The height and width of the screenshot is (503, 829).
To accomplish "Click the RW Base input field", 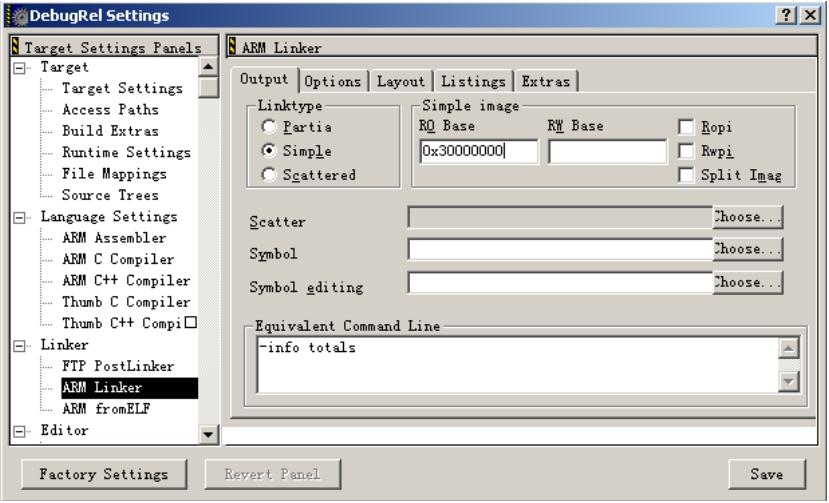I will point(607,151).
